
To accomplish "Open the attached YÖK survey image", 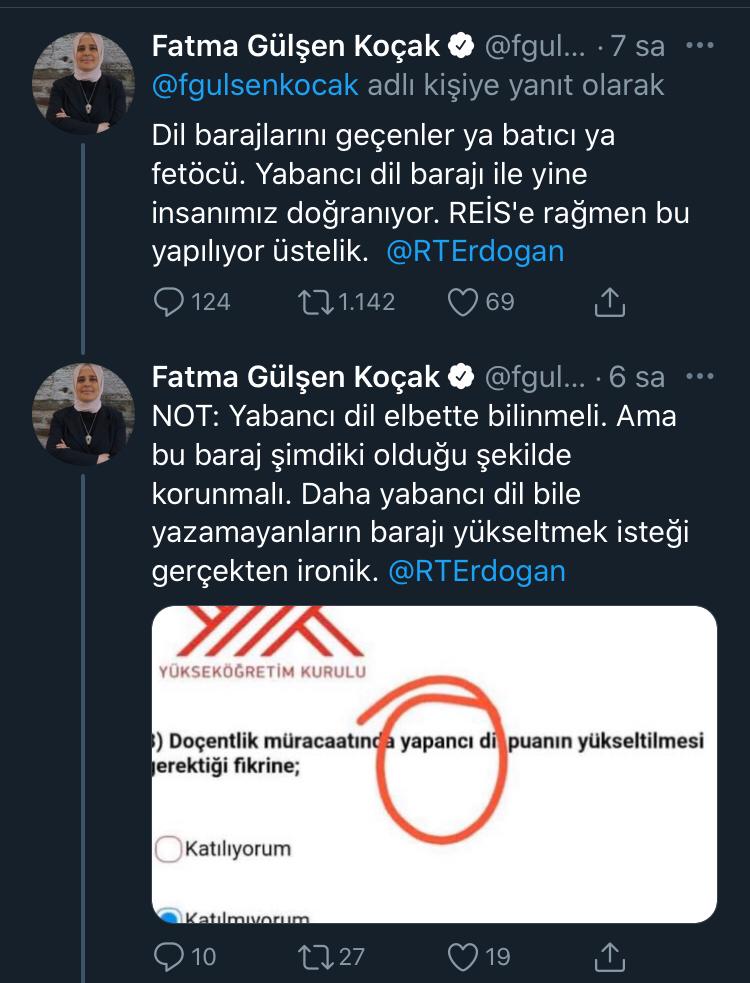I will pyautogui.click(x=434, y=763).
